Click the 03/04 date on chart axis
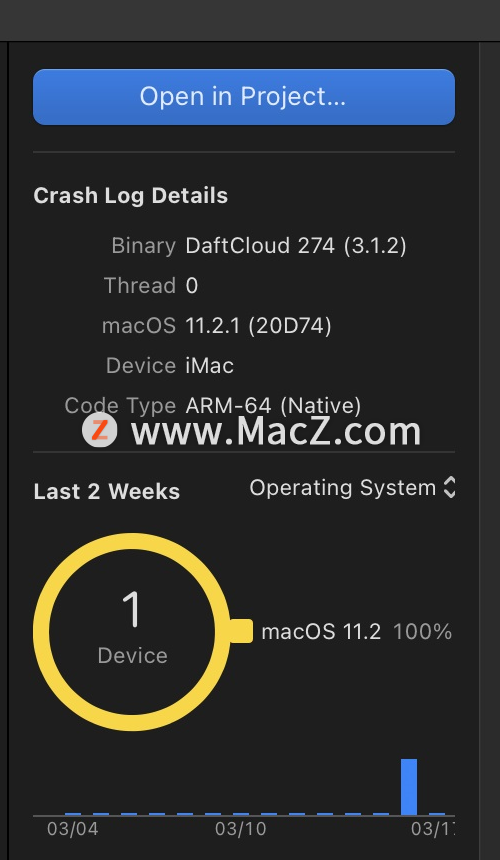The height and width of the screenshot is (860, 500). [x=72, y=829]
